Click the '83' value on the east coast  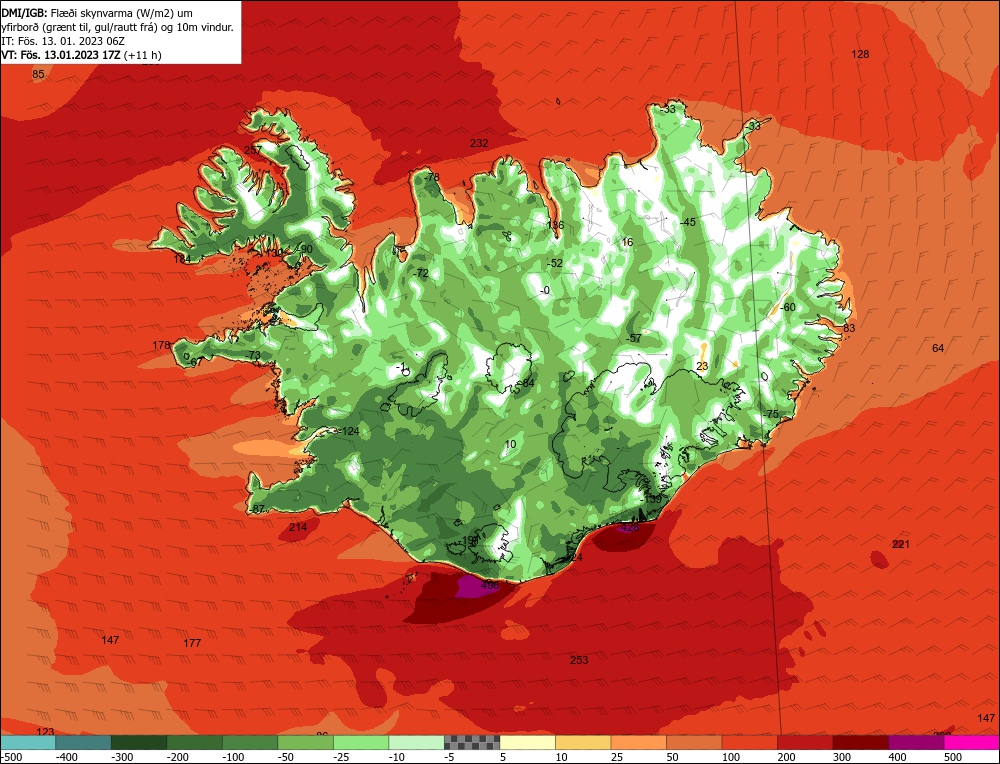[x=849, y=328]
